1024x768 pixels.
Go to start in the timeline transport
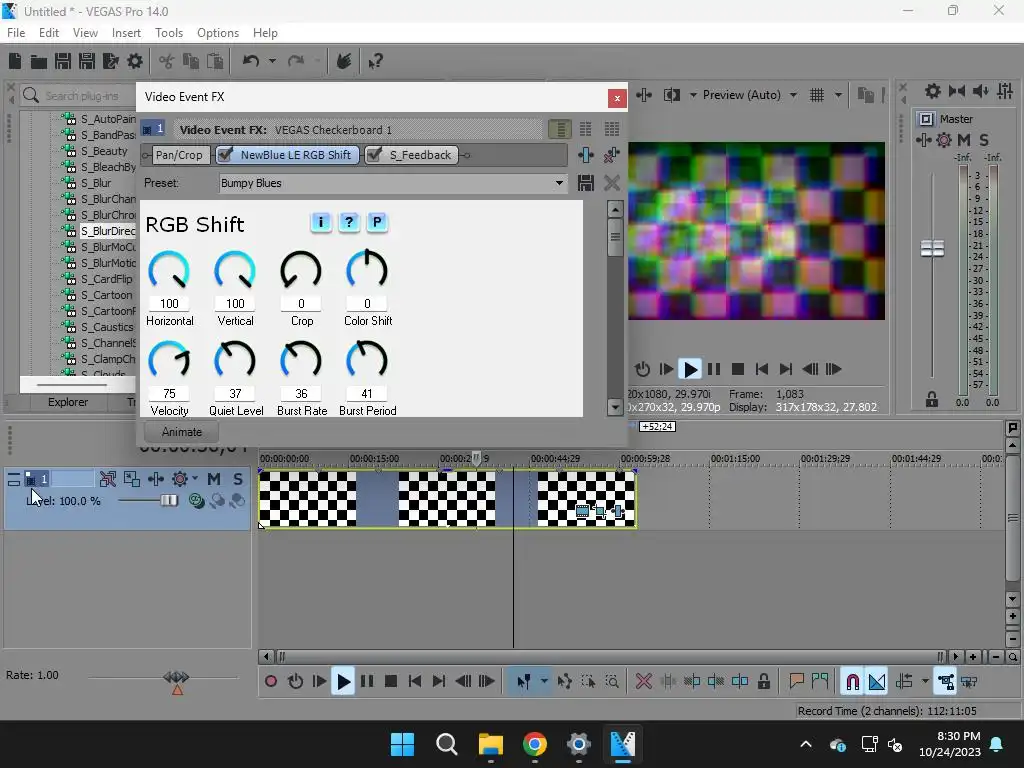coord(415,682)
